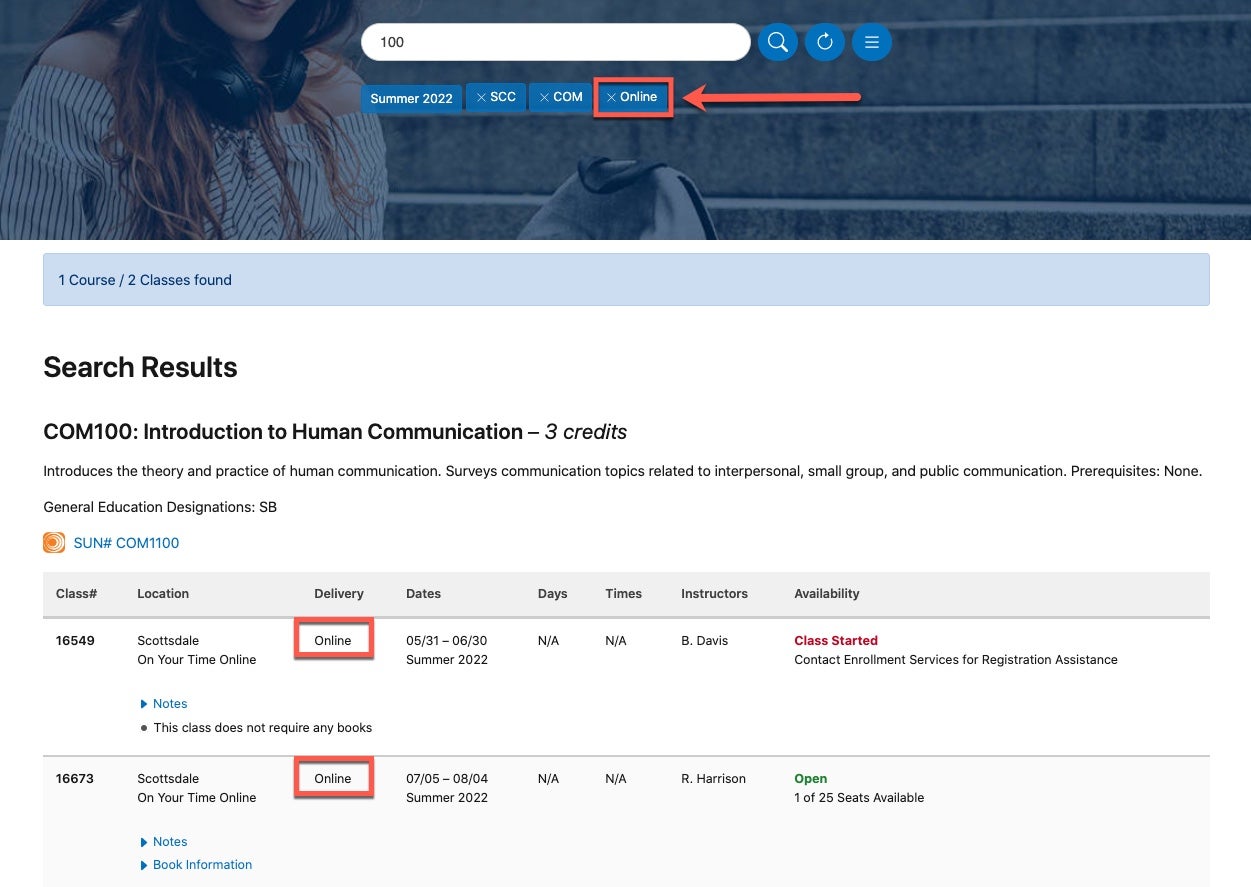The height and width of the screenshot is (887, 1251).
Task: Click the orange SUN system swirl icon
Action: coord(54,543)
